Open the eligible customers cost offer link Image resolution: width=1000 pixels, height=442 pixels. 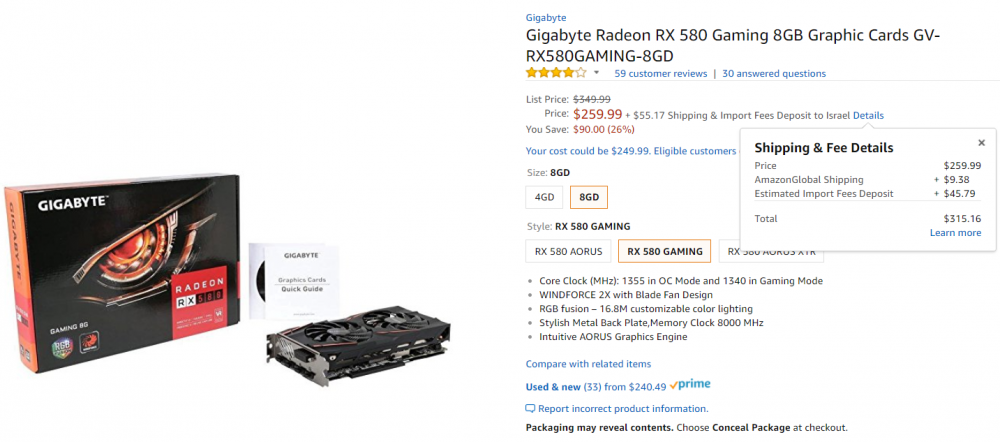(631, 151)
